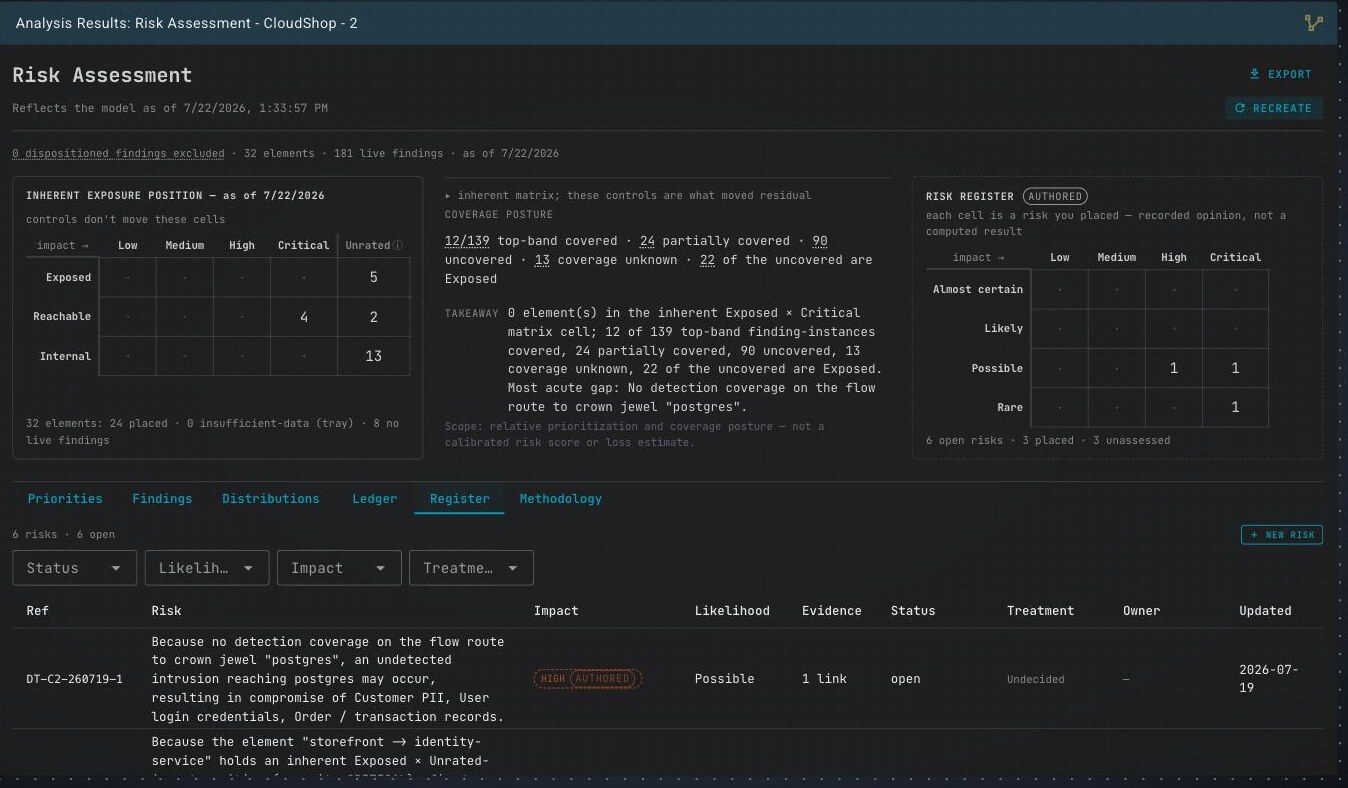
Task: Open the Status filter dropdown
Action: 74,568
